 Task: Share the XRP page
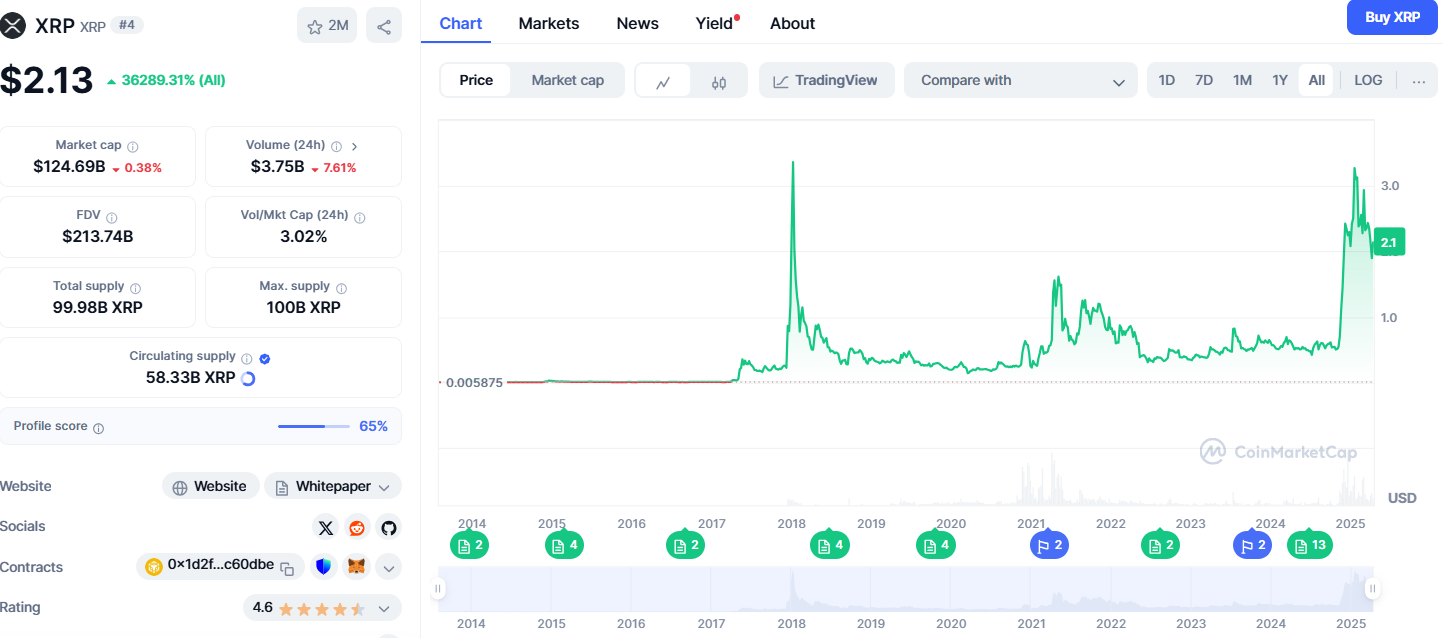(x=384, y=25)
